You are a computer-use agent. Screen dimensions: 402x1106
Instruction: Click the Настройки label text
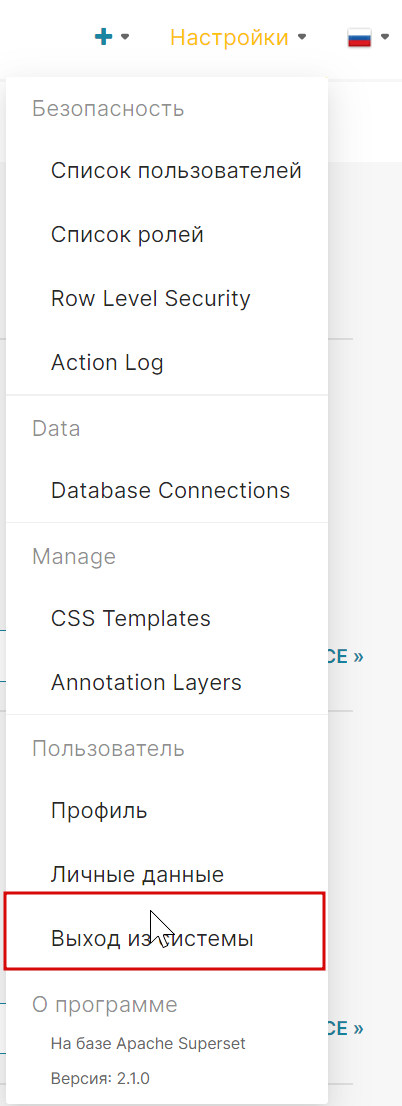click(229, 37)
